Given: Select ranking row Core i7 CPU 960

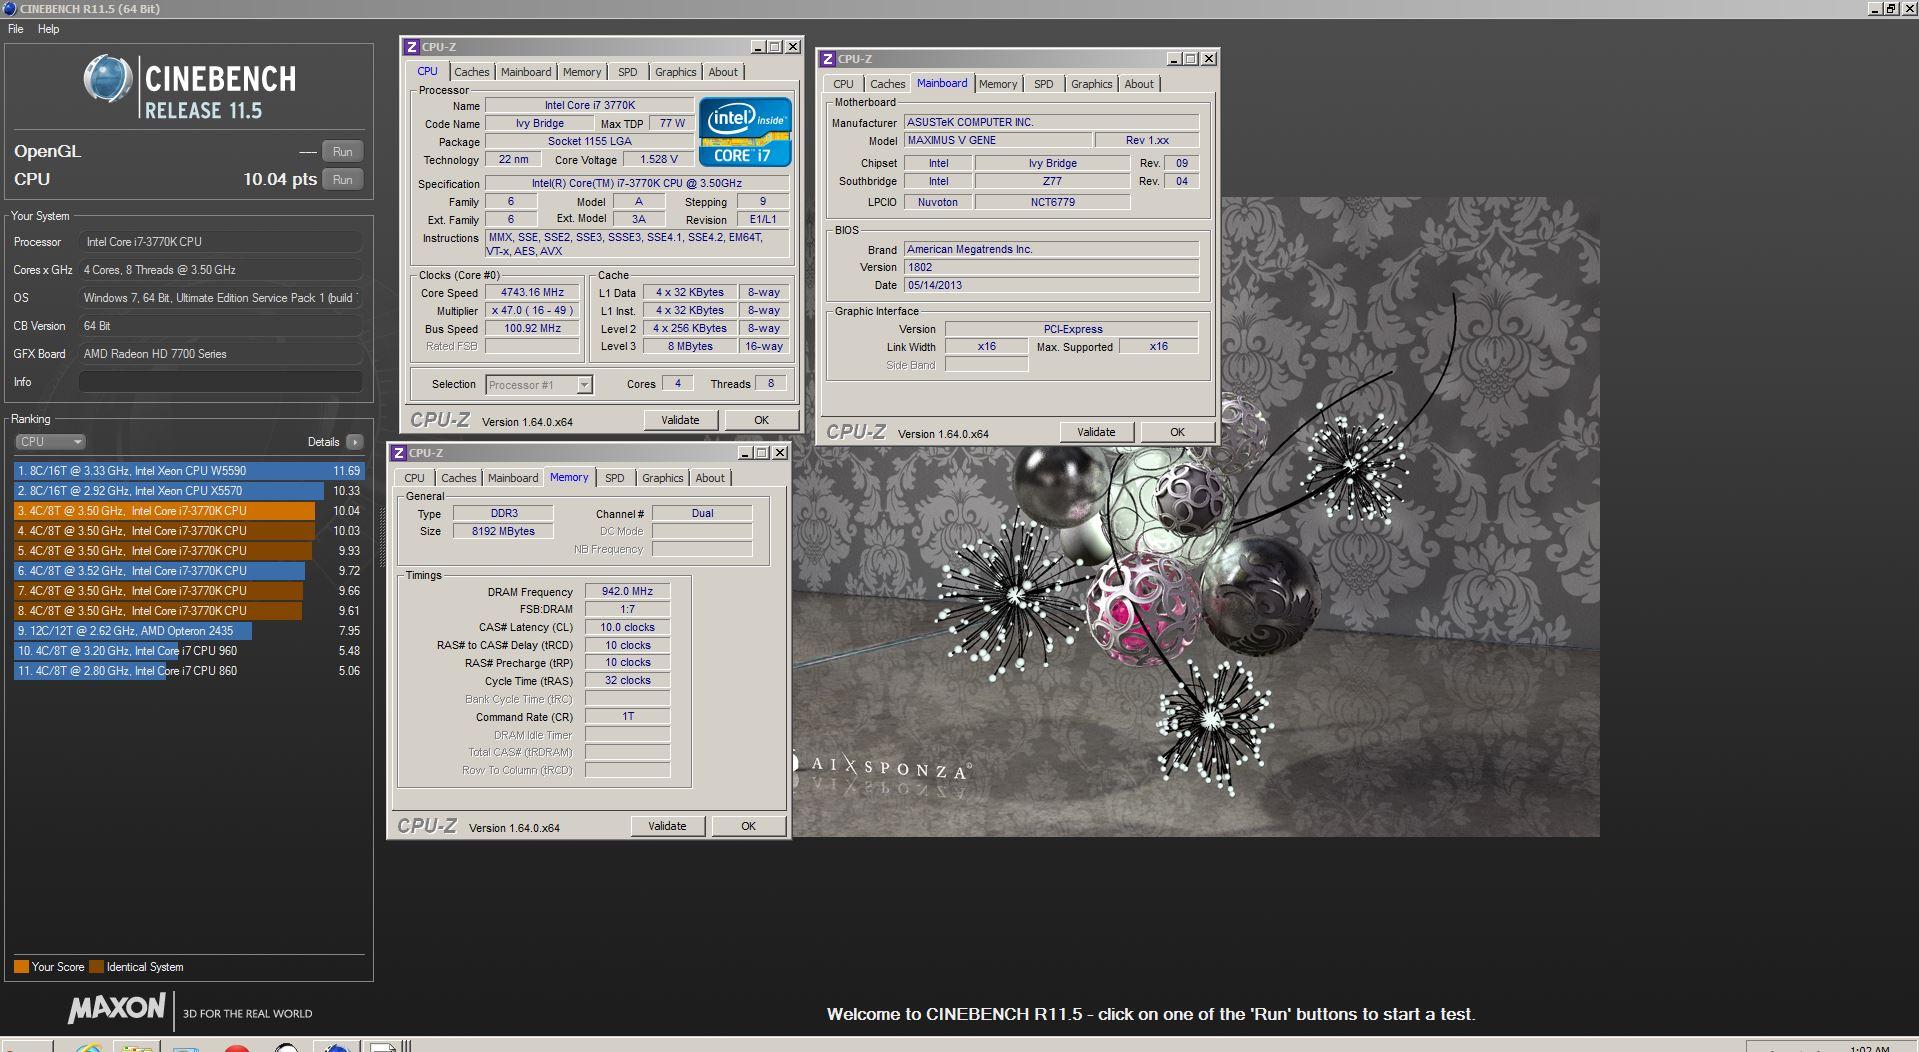Looking at the screenshot, I should [x=189, y=651].
